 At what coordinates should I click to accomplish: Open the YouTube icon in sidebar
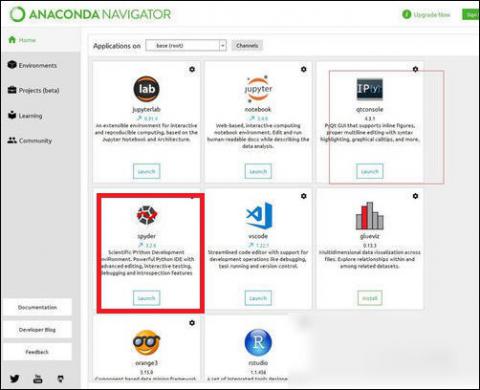(x=38, y=379)
